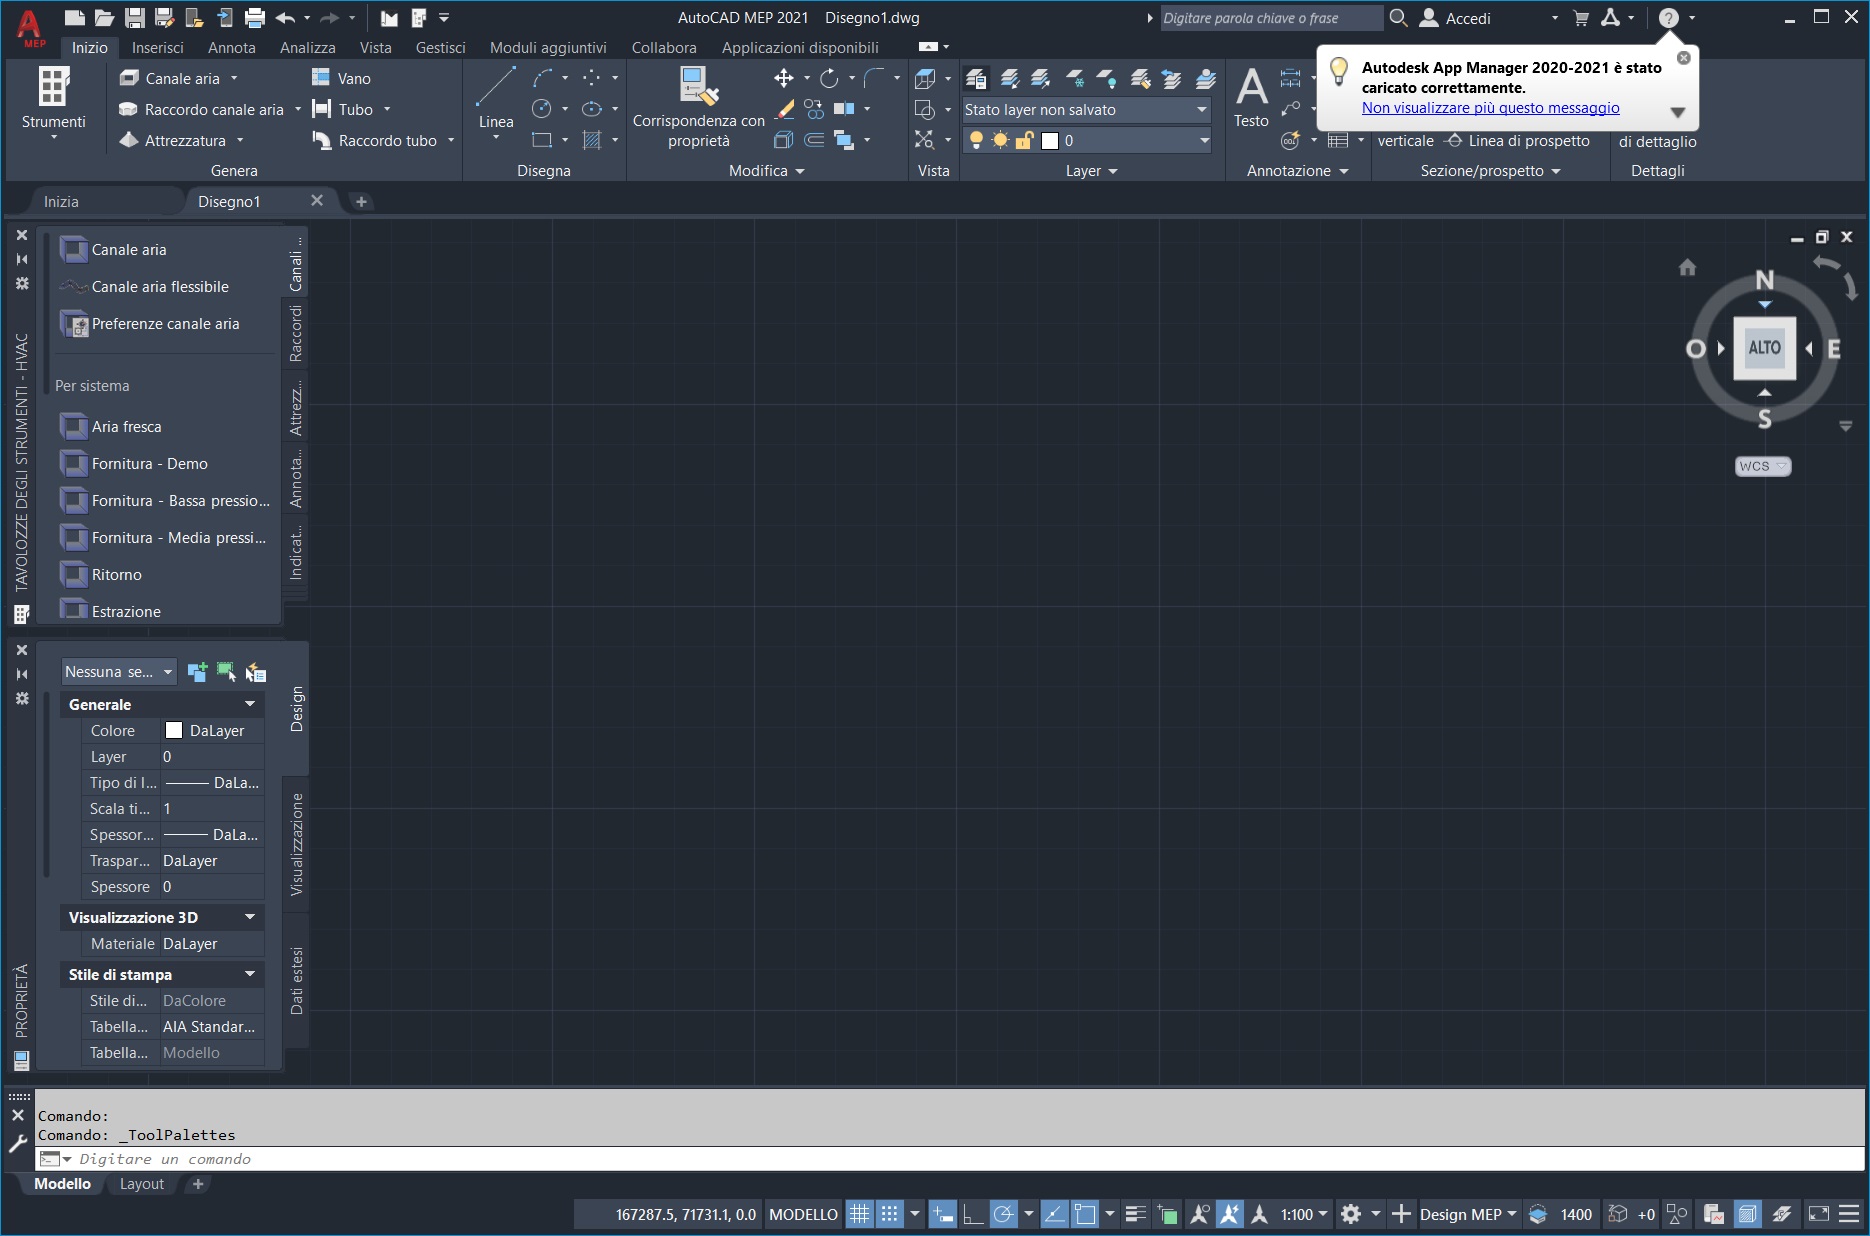Open the Collabora ribbon tab
This screenshot has height=1236, width=1870.
(x=664, y=47)
